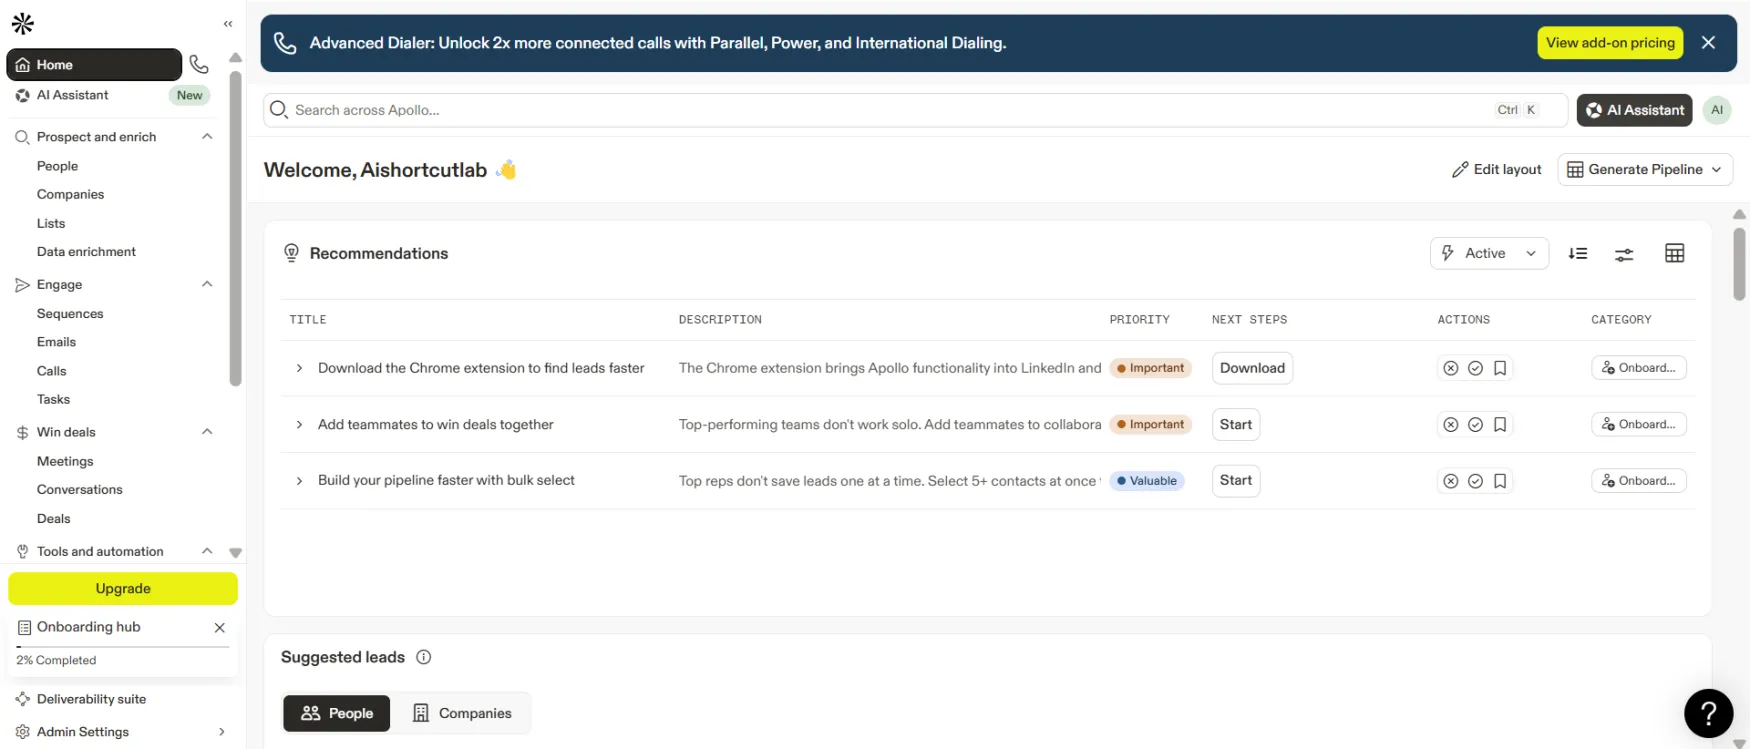This screenshot has height=749, width=1750.
Task: Open Sequences in the sidebar menu
Action: coord(70,314)
